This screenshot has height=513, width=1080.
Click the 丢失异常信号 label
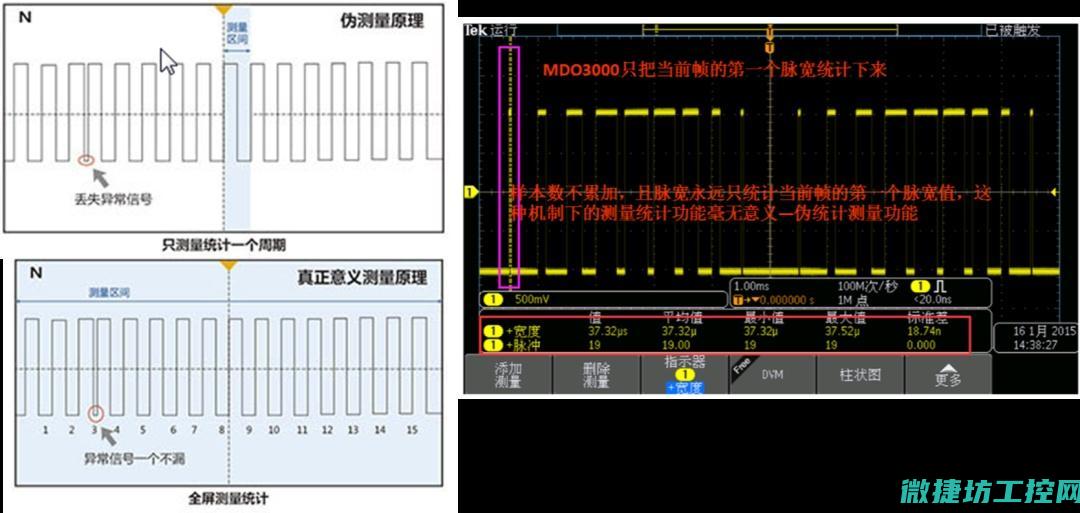click(112, 200)
